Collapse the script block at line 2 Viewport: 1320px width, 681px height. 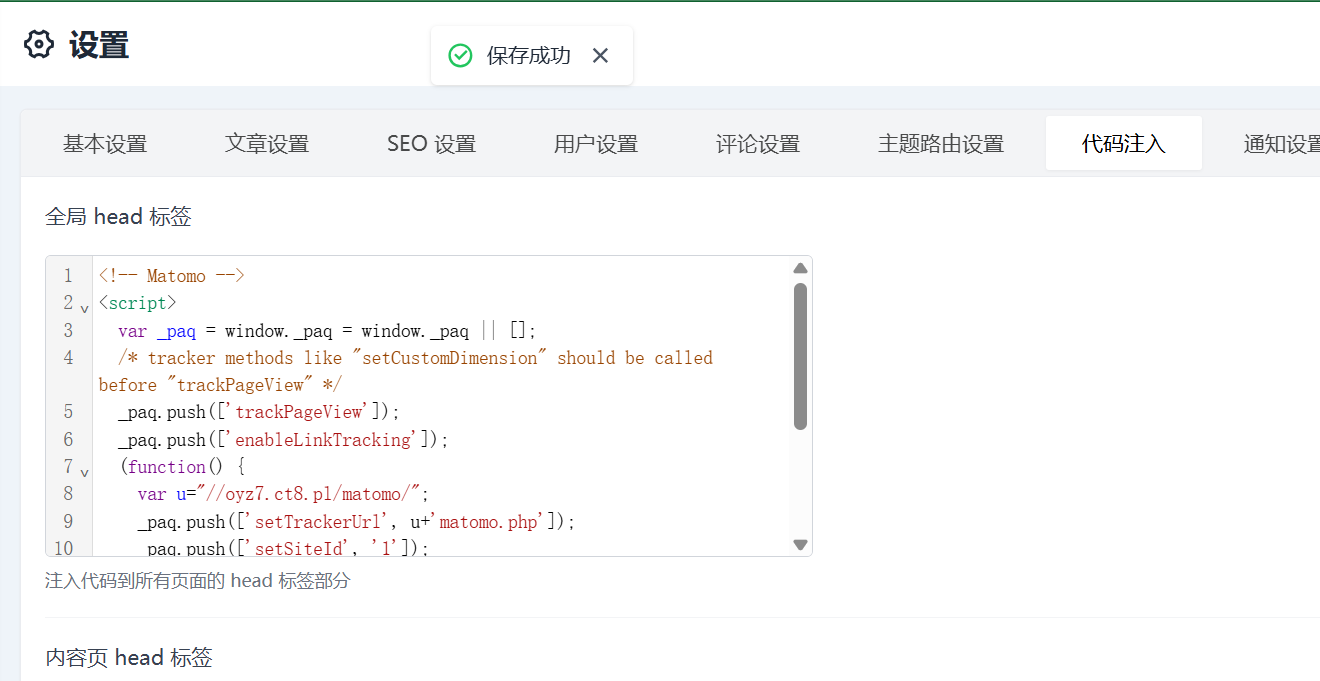tap(84, 308)
